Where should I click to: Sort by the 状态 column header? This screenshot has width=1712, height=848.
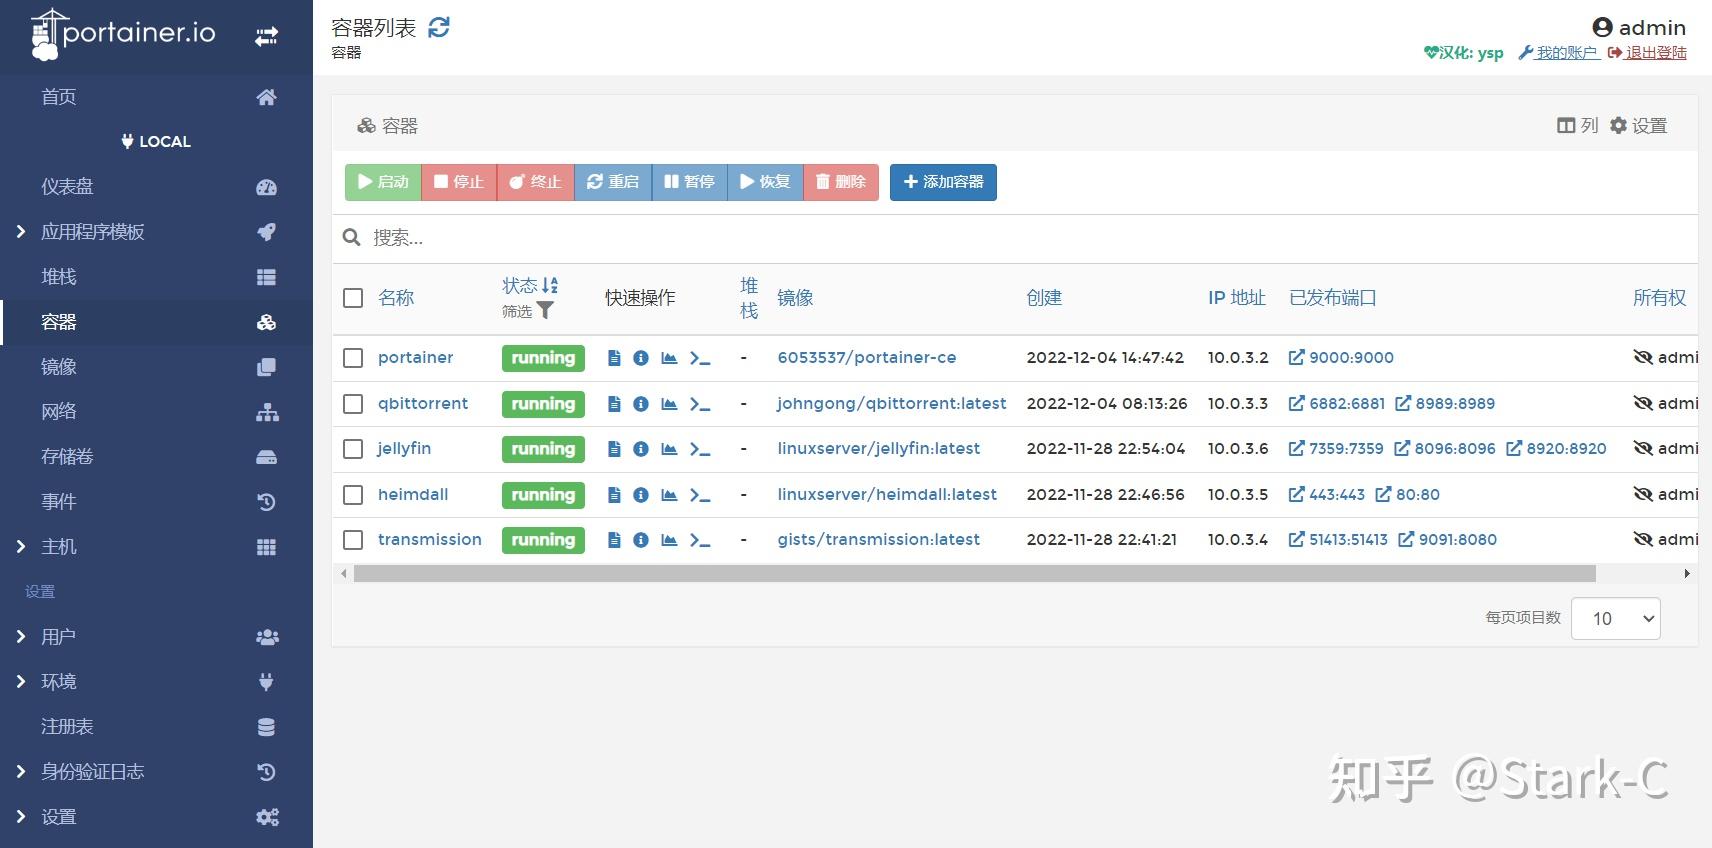click(530, 285)
